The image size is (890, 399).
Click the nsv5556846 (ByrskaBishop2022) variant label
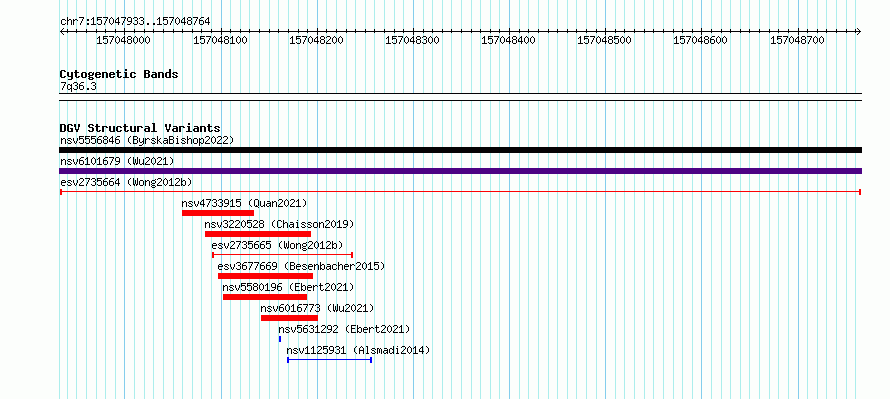point(147,140)
